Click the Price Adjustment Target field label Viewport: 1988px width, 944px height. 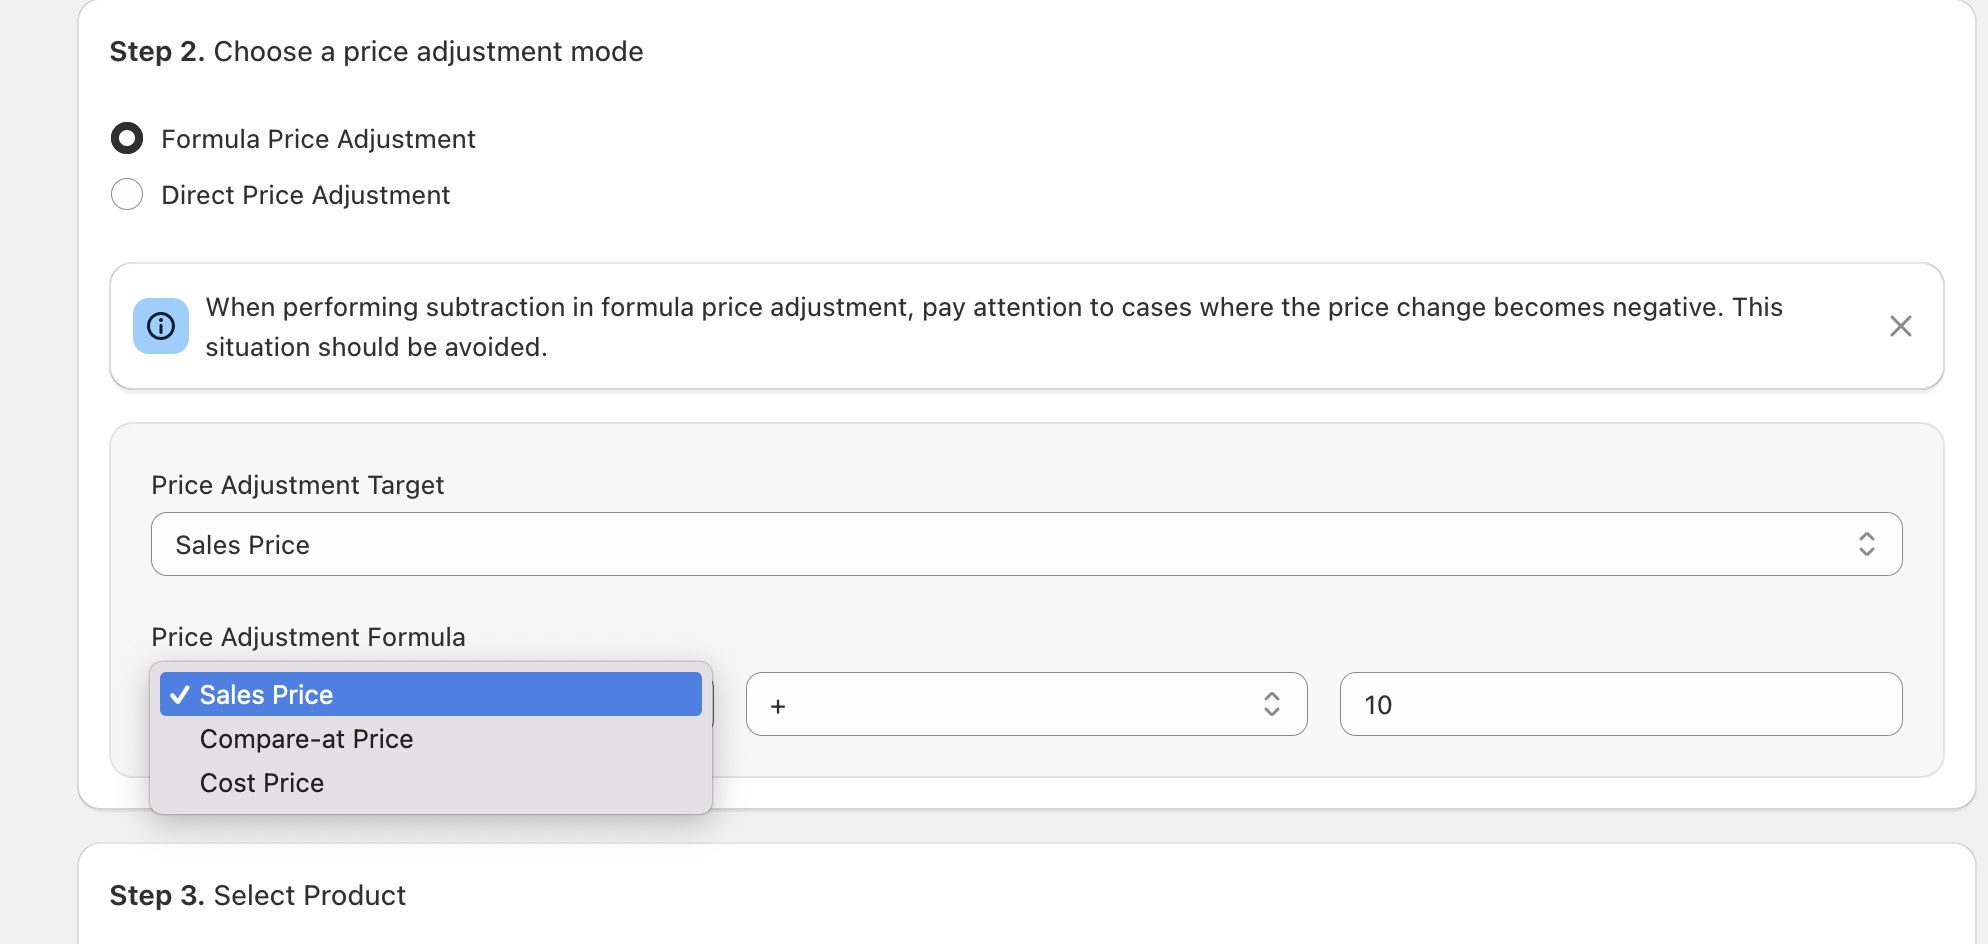coord(297,485)
